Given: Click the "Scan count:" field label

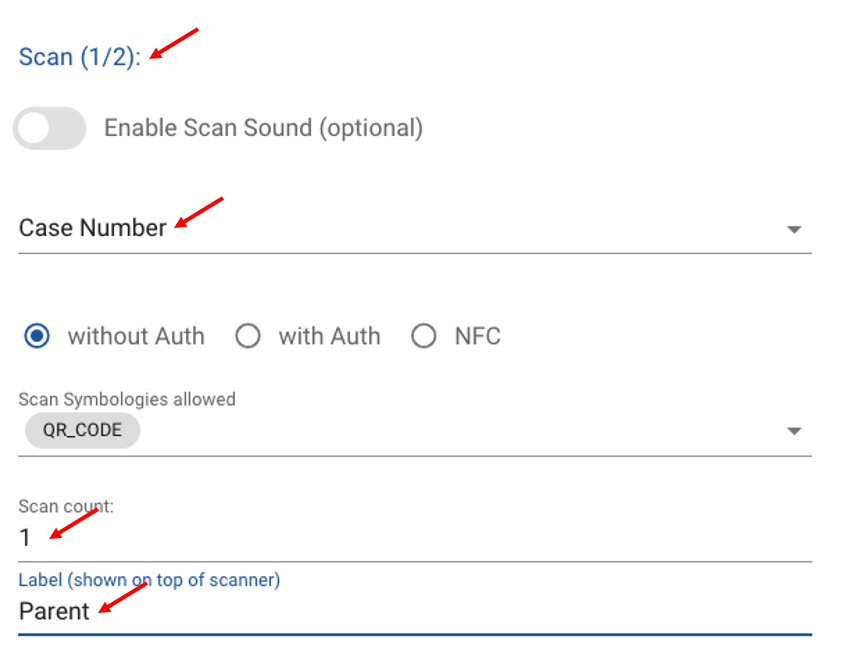Looking at the screenshot, I should [66, 507].
